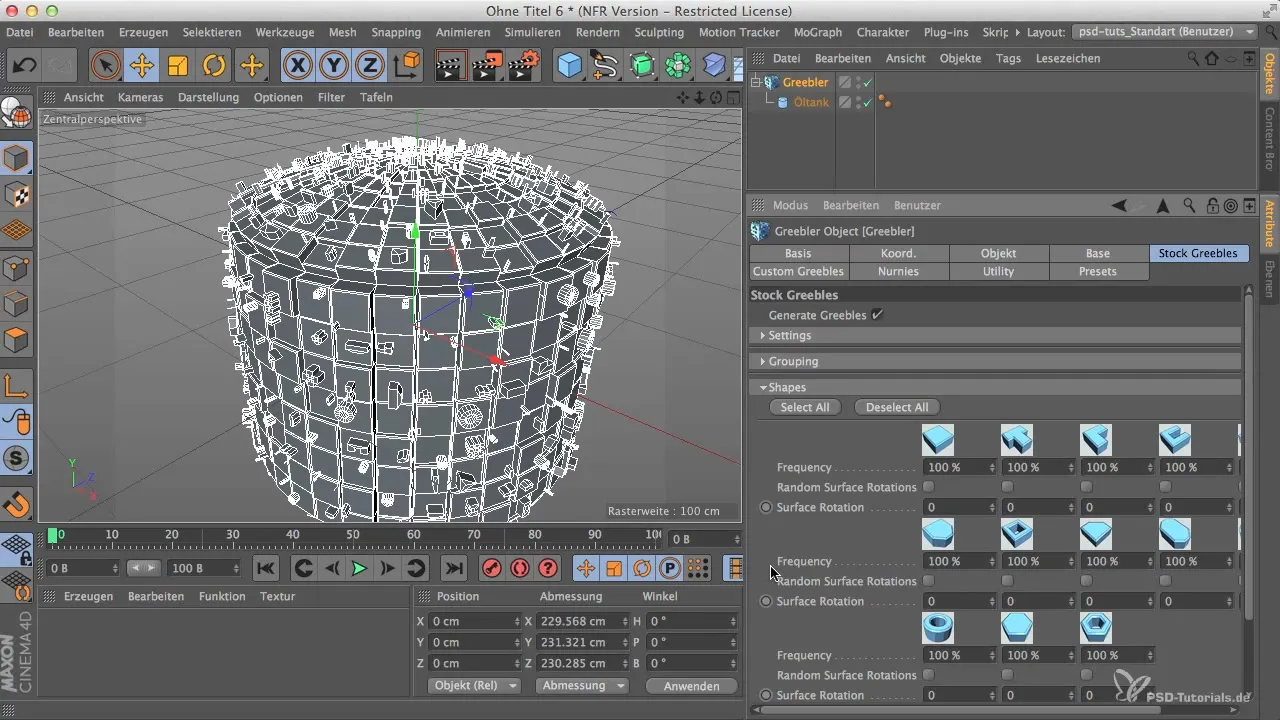
Task: Click the Select All button
Action: (804, 407)
